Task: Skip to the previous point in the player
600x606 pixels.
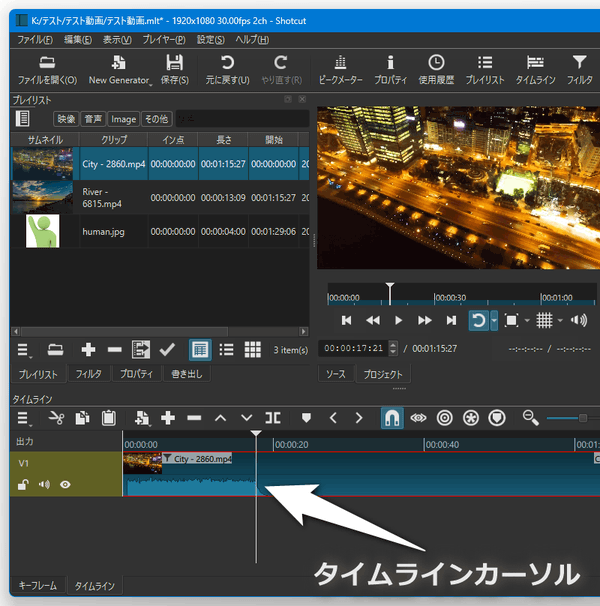Action: pyautogui.click(x=346, y=320)
